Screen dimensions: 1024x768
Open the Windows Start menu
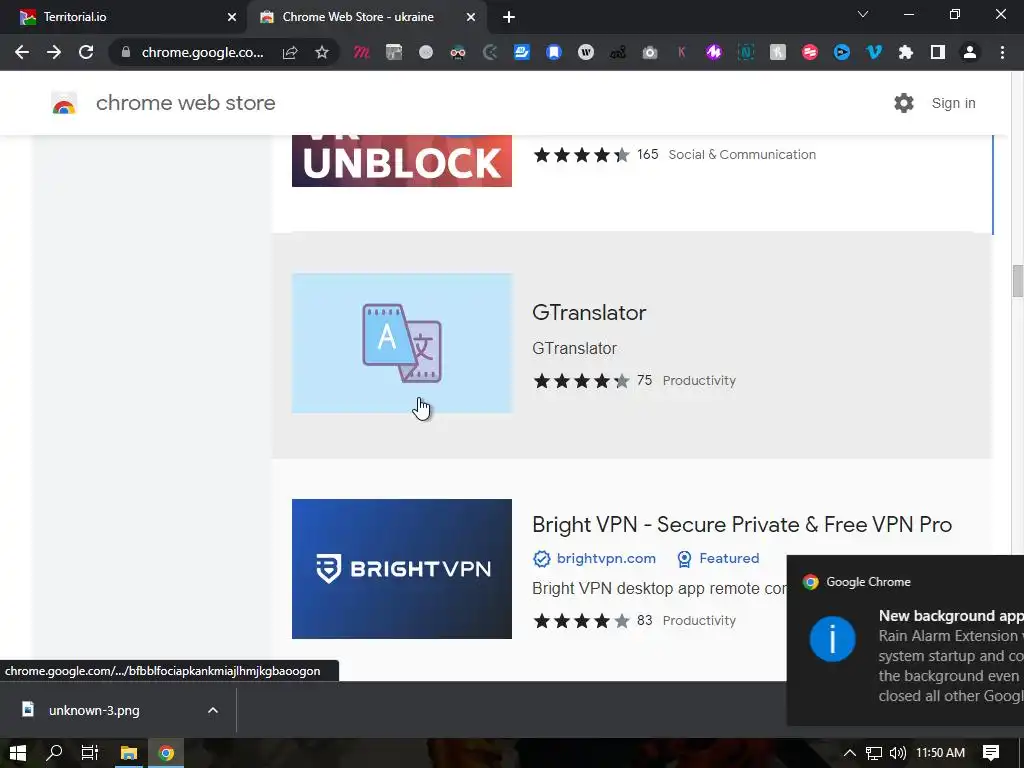[x=18, y=753]
